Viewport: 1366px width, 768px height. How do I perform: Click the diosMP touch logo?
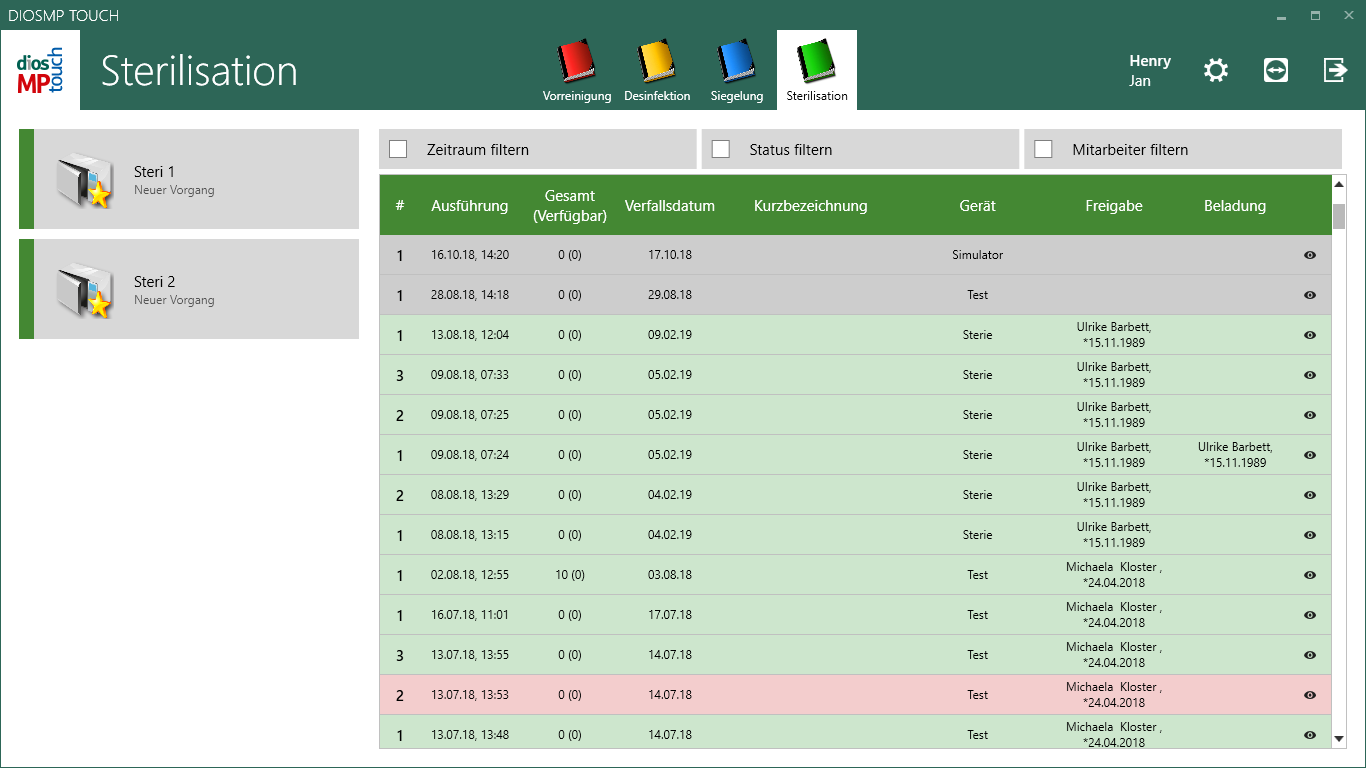[x=40, y=70]
